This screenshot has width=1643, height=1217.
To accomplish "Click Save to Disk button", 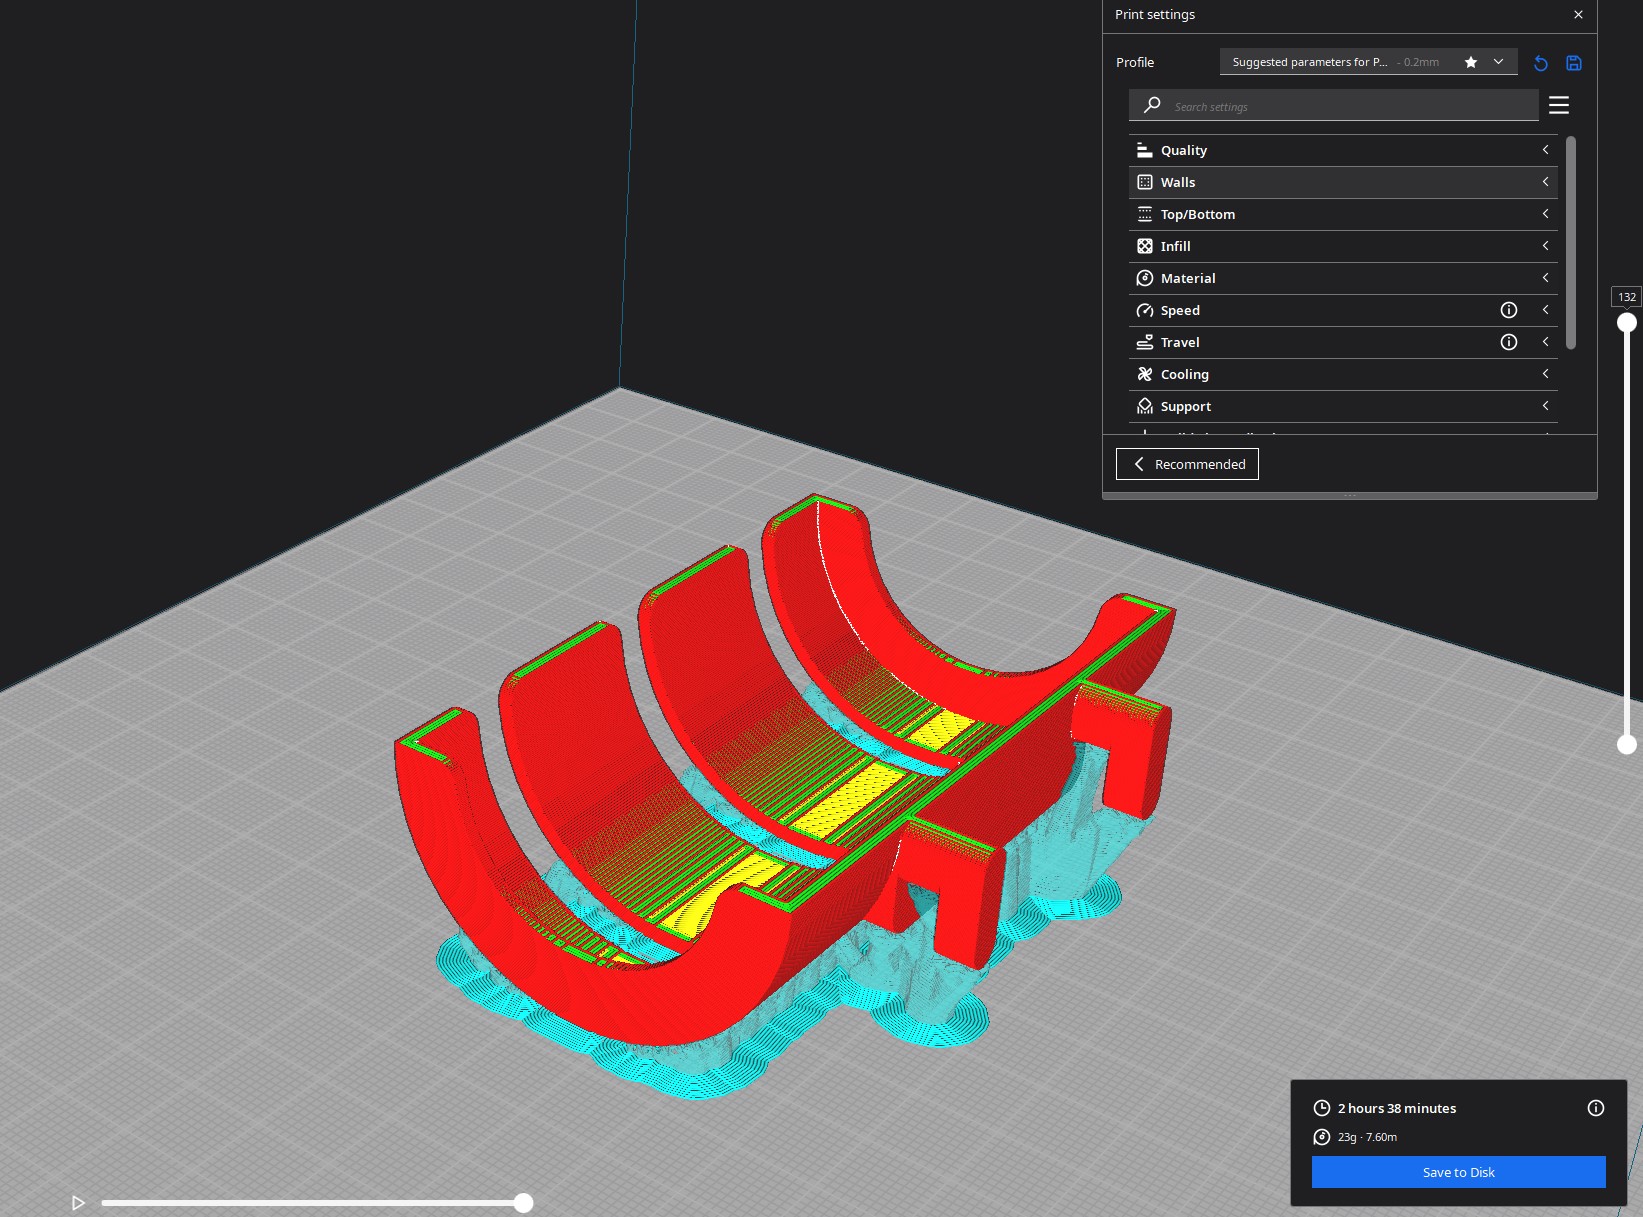I will pyautogui.click(x=1458, y=1172).
